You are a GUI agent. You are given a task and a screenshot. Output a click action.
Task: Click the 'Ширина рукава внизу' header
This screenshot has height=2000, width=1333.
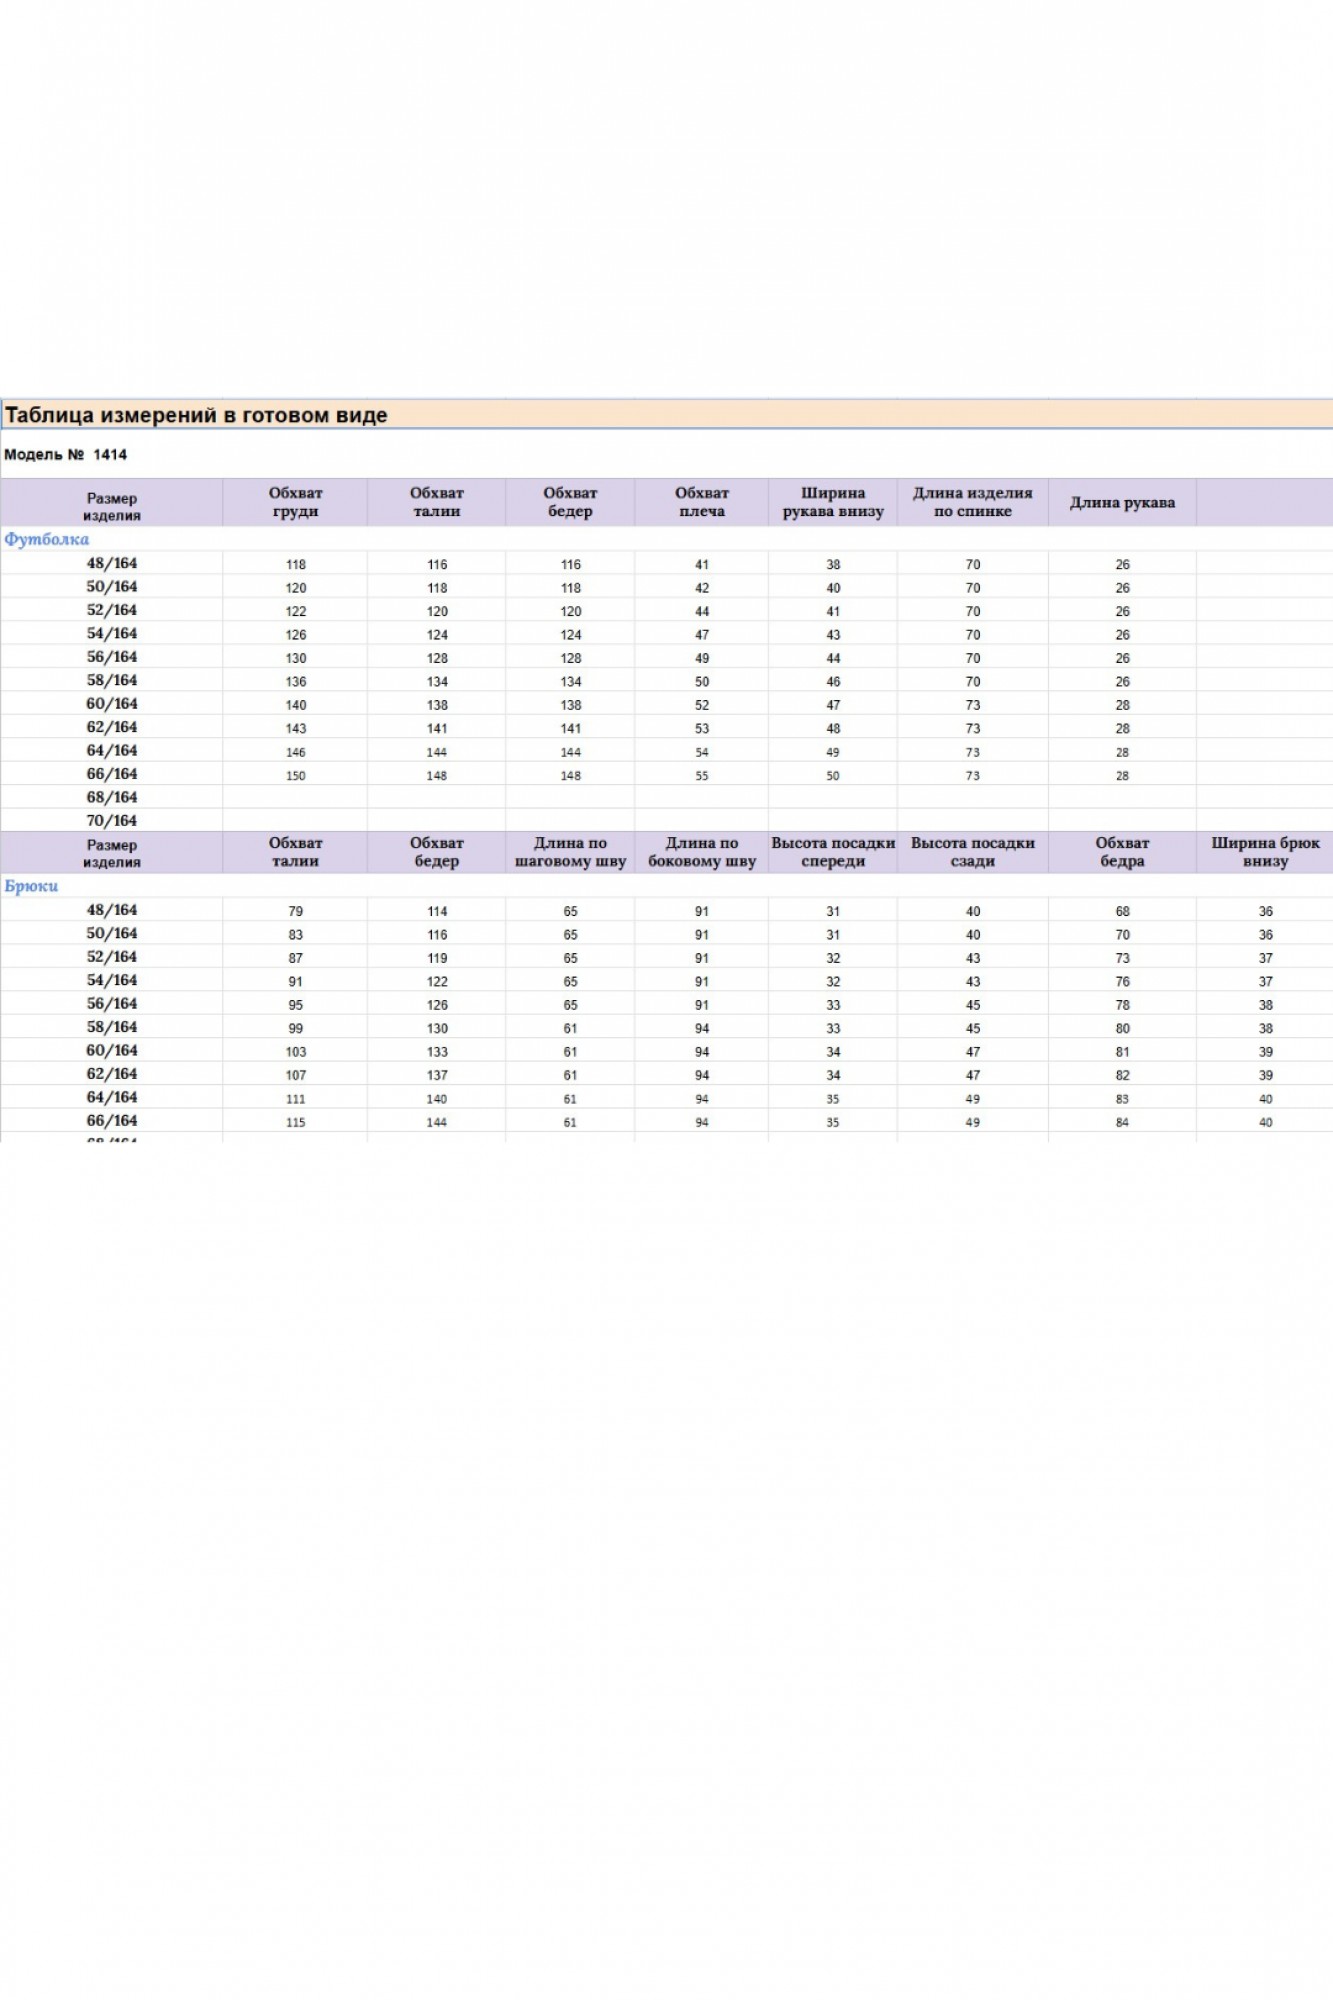point(832,502)
